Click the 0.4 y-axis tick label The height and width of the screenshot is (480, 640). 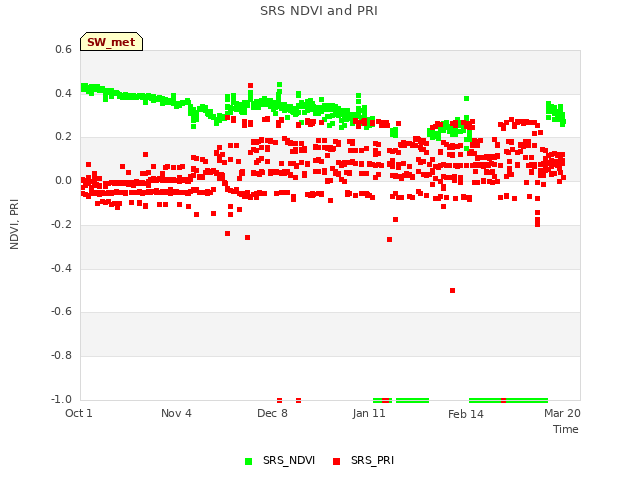(63, 93)
